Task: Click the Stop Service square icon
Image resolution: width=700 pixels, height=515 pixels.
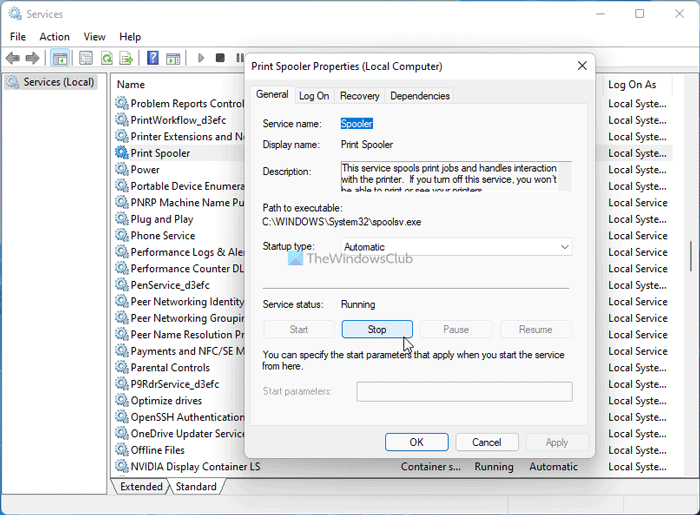Action: [x=220, y=58]
